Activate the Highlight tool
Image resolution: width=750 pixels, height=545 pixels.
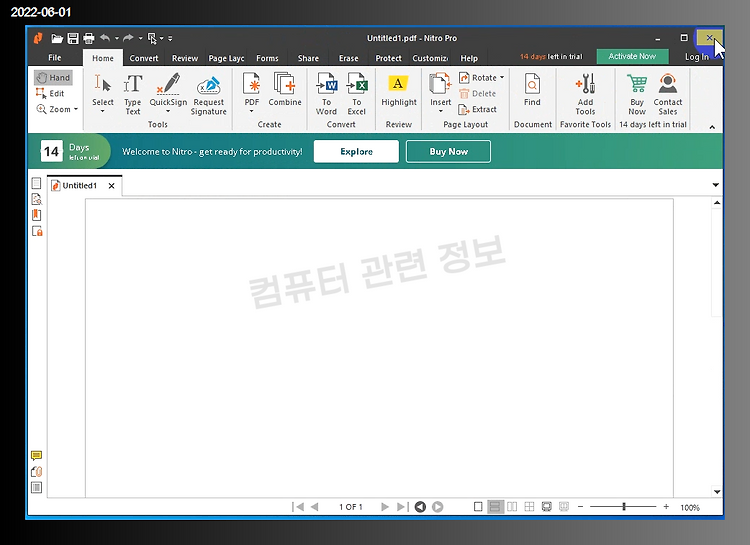click(398, 90)
